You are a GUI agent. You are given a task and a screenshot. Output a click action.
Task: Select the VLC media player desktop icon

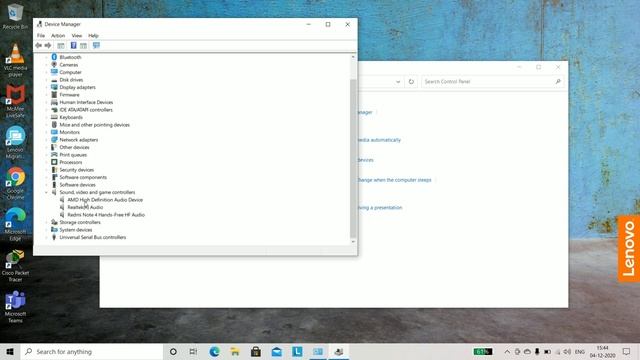point(16,60)
